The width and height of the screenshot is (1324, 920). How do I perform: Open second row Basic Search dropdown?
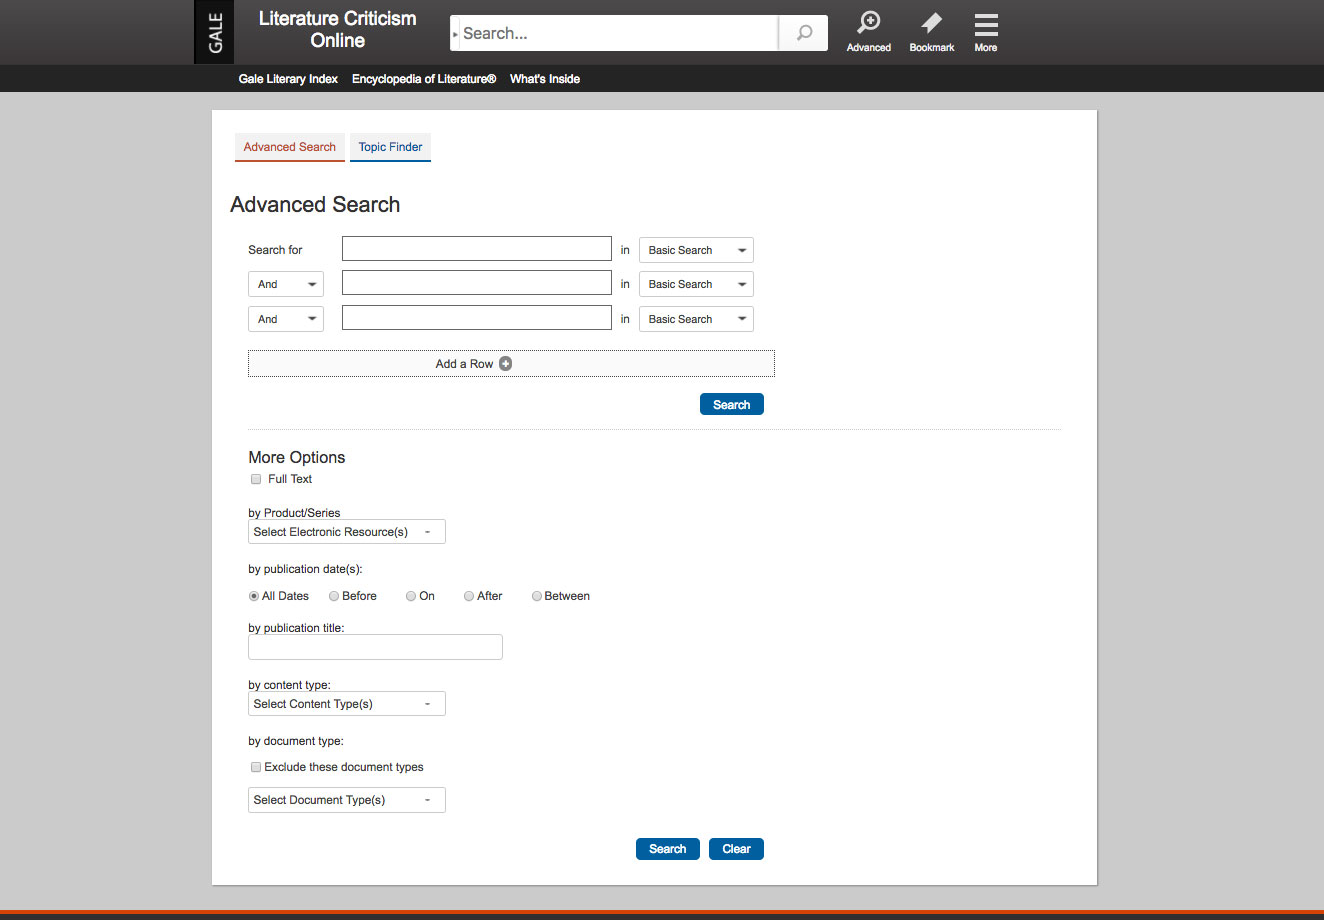pyautogui.click(x=696, y=284)
